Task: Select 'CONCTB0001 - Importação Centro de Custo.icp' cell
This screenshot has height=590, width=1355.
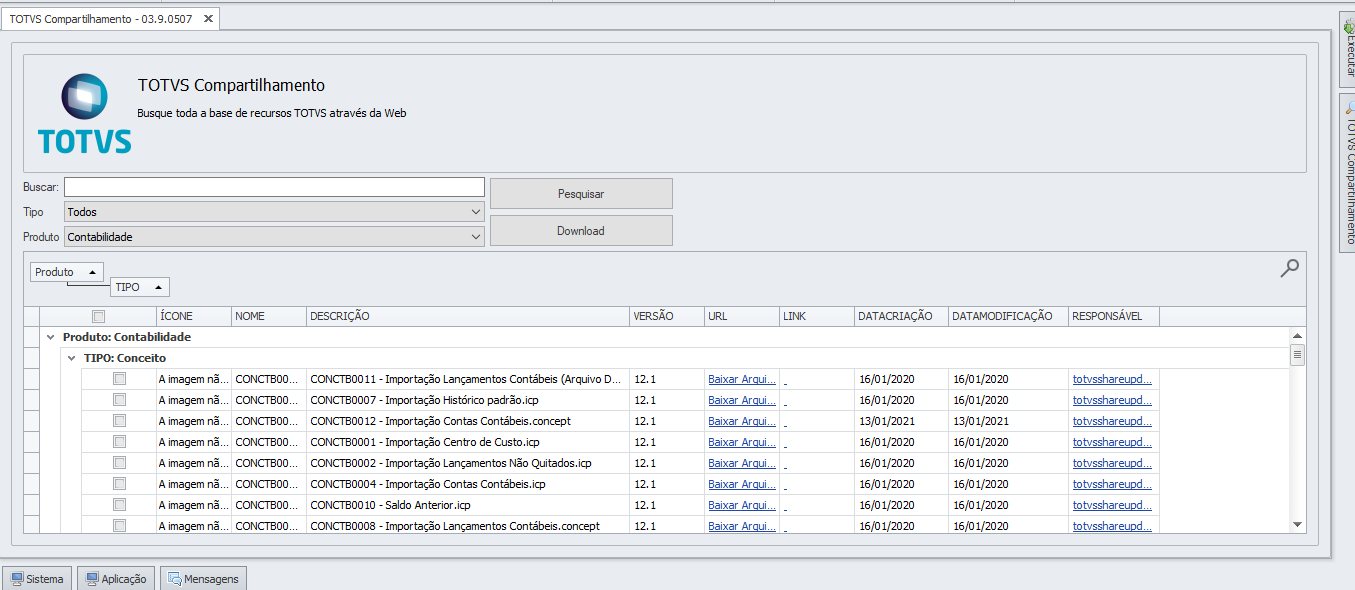Action: [x=468, y=442]
